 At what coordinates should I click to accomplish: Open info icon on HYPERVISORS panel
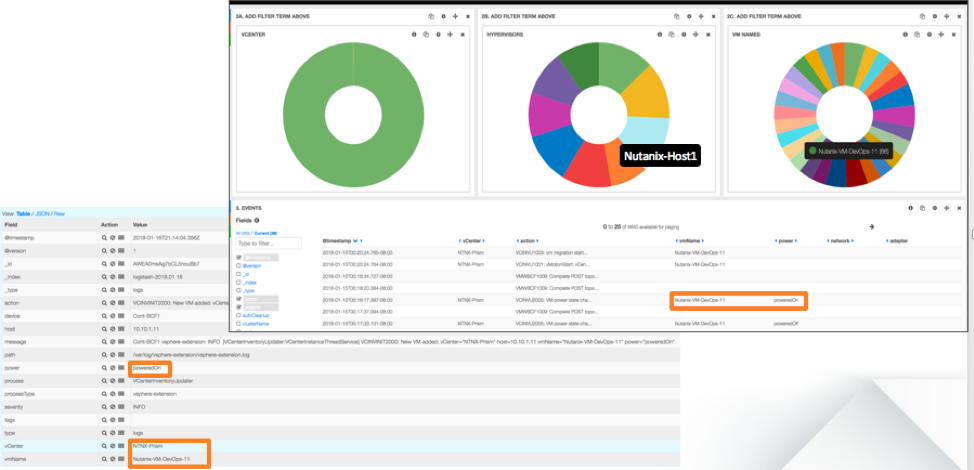(660, 35)
